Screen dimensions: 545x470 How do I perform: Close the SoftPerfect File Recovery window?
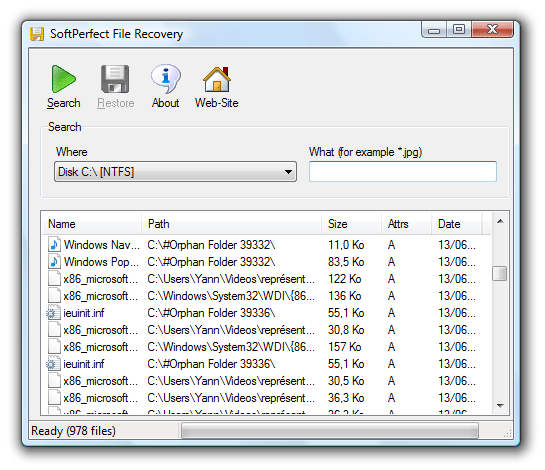pyautogui.click(x=492, y=29)
